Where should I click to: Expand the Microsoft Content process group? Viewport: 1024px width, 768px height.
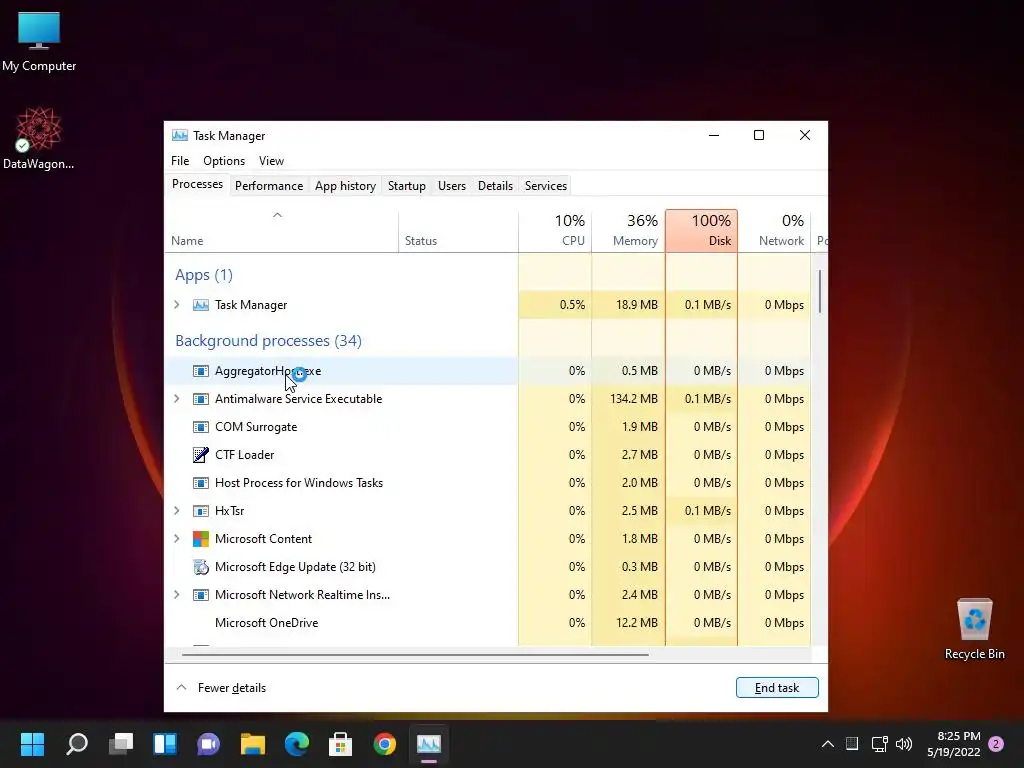point(176,539)
